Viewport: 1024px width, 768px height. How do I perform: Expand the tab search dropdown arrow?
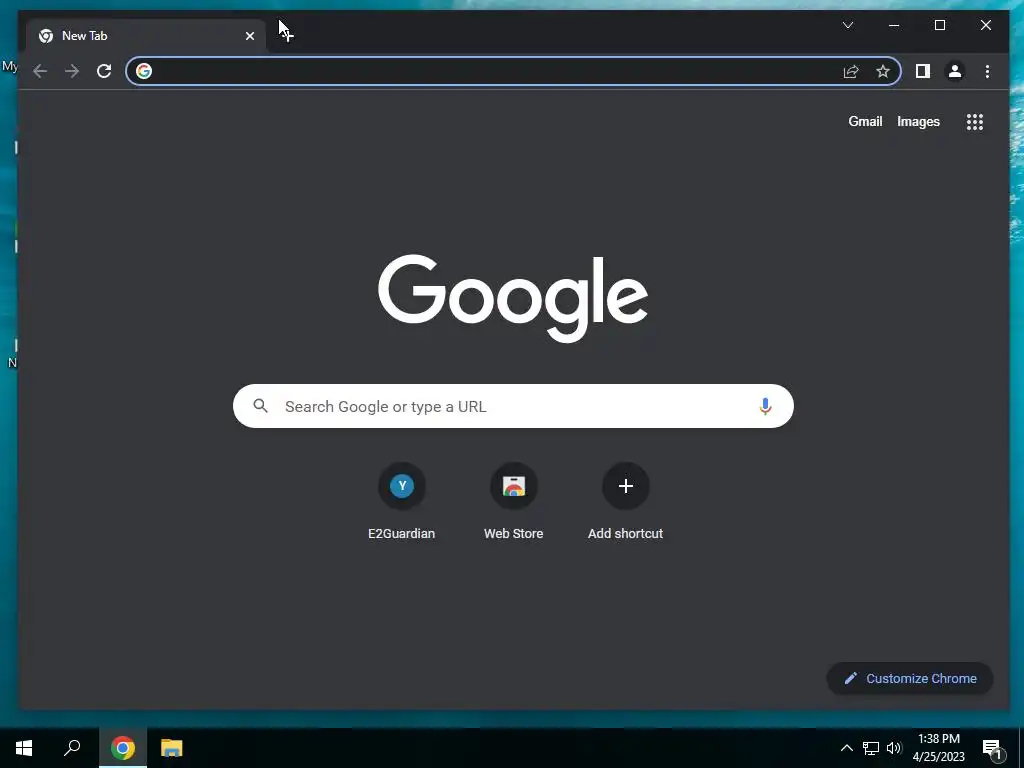pos(848,25)
